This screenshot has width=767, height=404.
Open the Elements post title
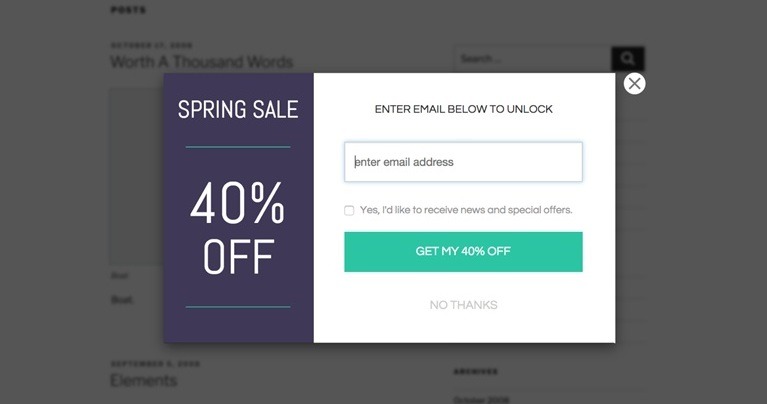click(x=143, y=381)
